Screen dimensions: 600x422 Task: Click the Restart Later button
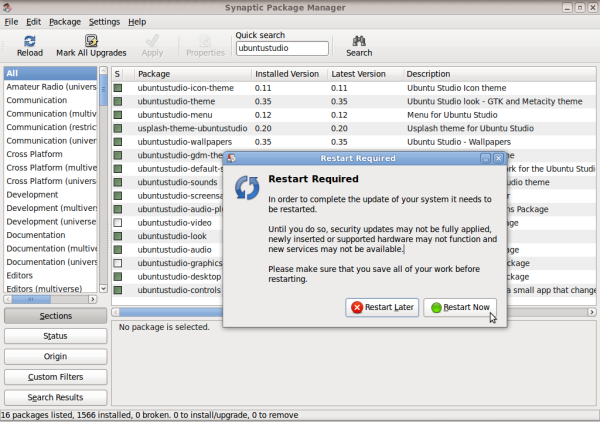pos(382,307)
